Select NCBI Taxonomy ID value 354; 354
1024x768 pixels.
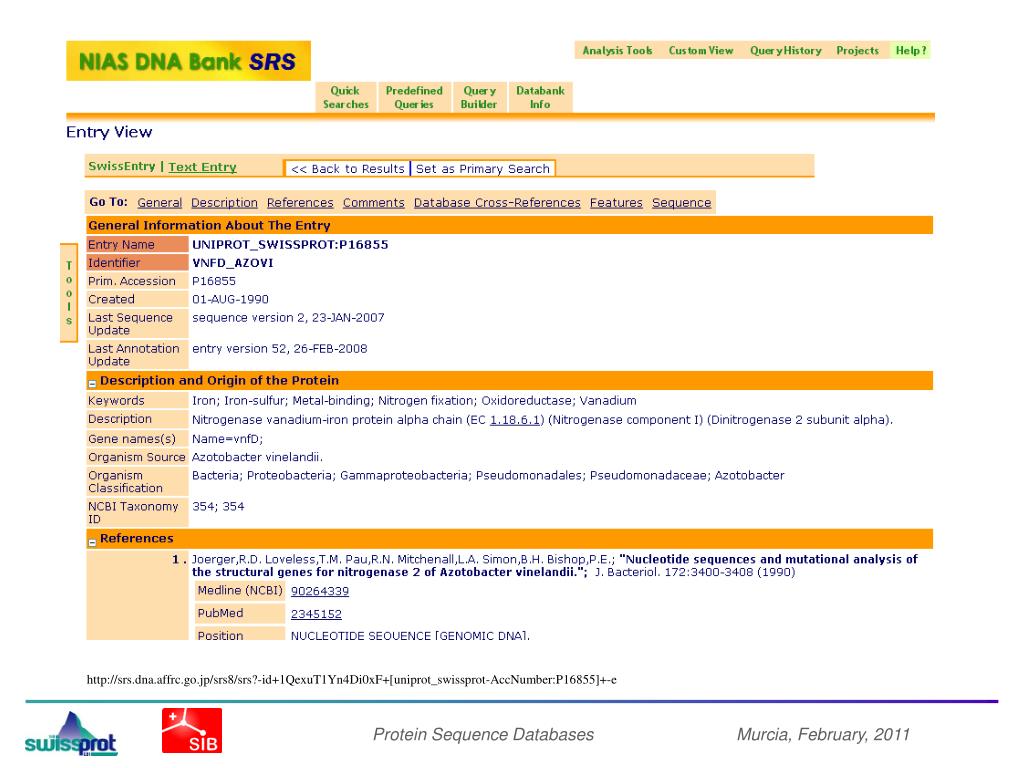[x=218, y=506]
